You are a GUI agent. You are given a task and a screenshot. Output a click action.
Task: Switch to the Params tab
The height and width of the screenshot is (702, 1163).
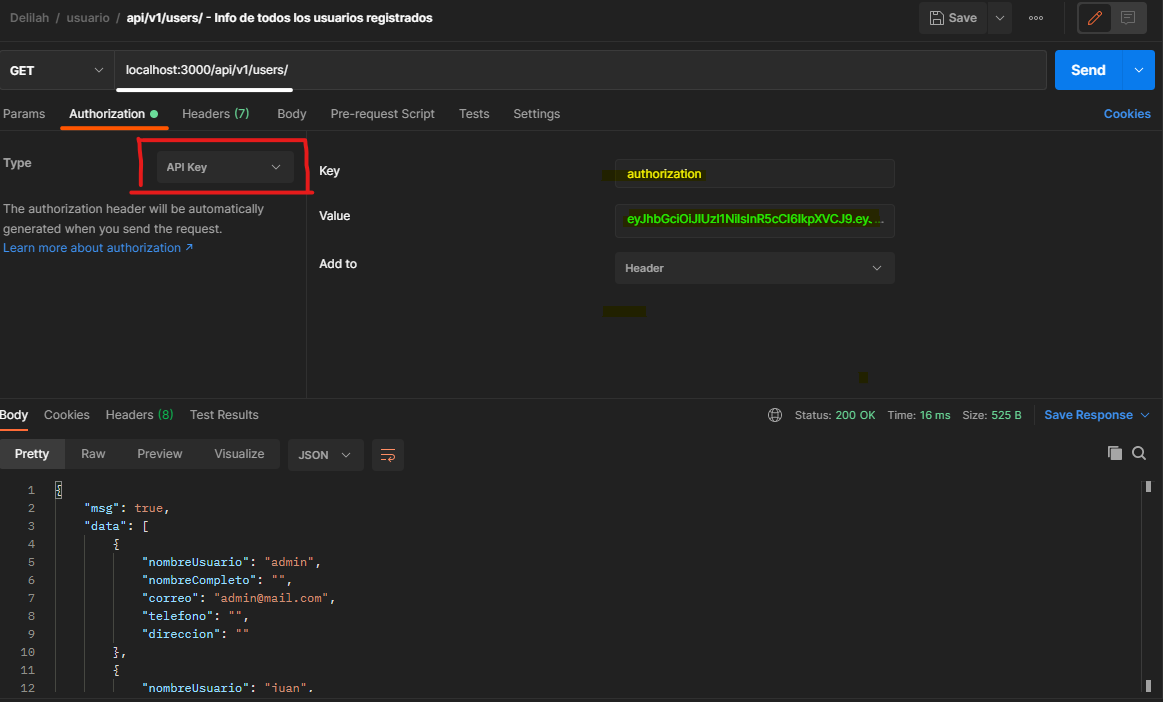pos(24,114)
